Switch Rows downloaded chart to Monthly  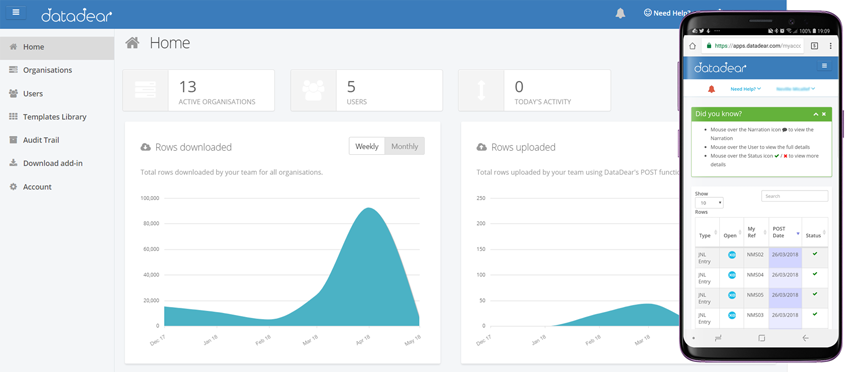405,146
